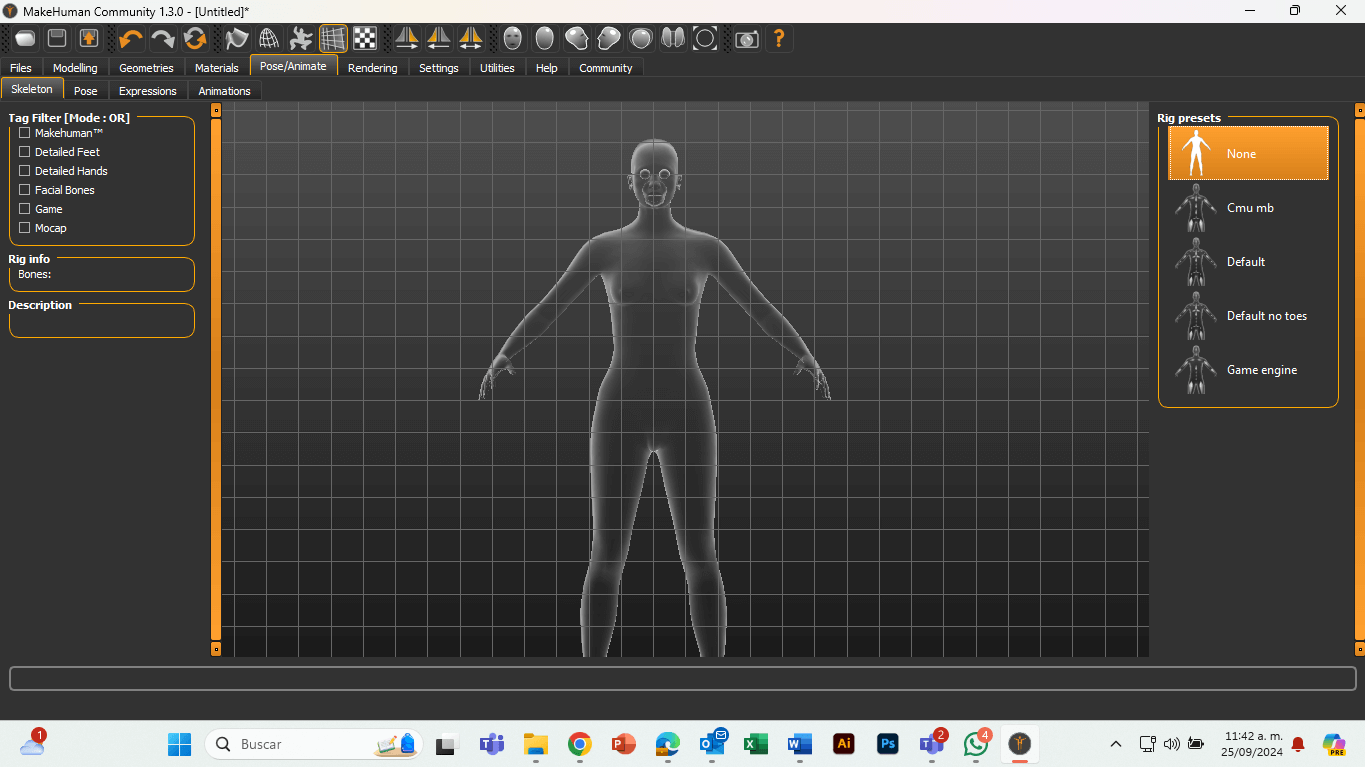Select the Default no toes rig

point(1248,315)
